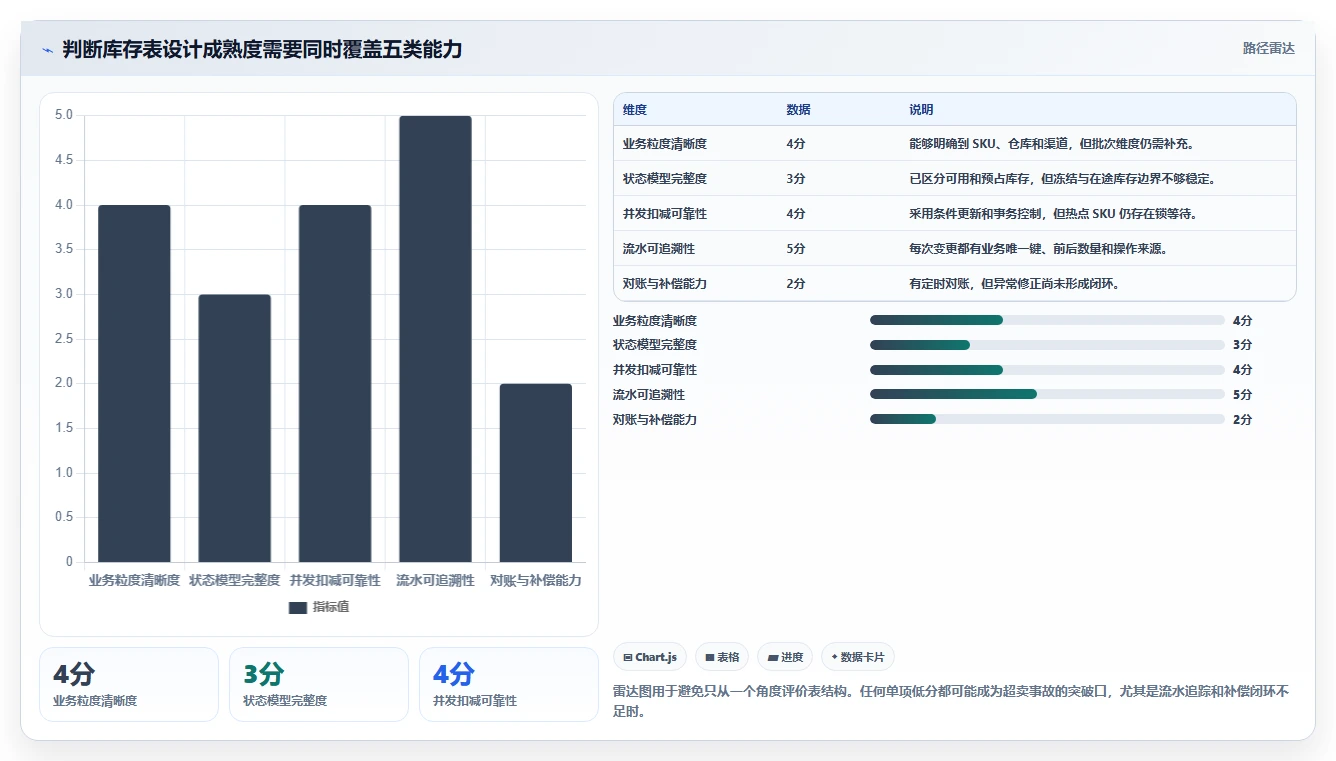Click the 对账与补偿能力 chart axis label
This screenshot has width=1336, height=761.
point(536,580)
